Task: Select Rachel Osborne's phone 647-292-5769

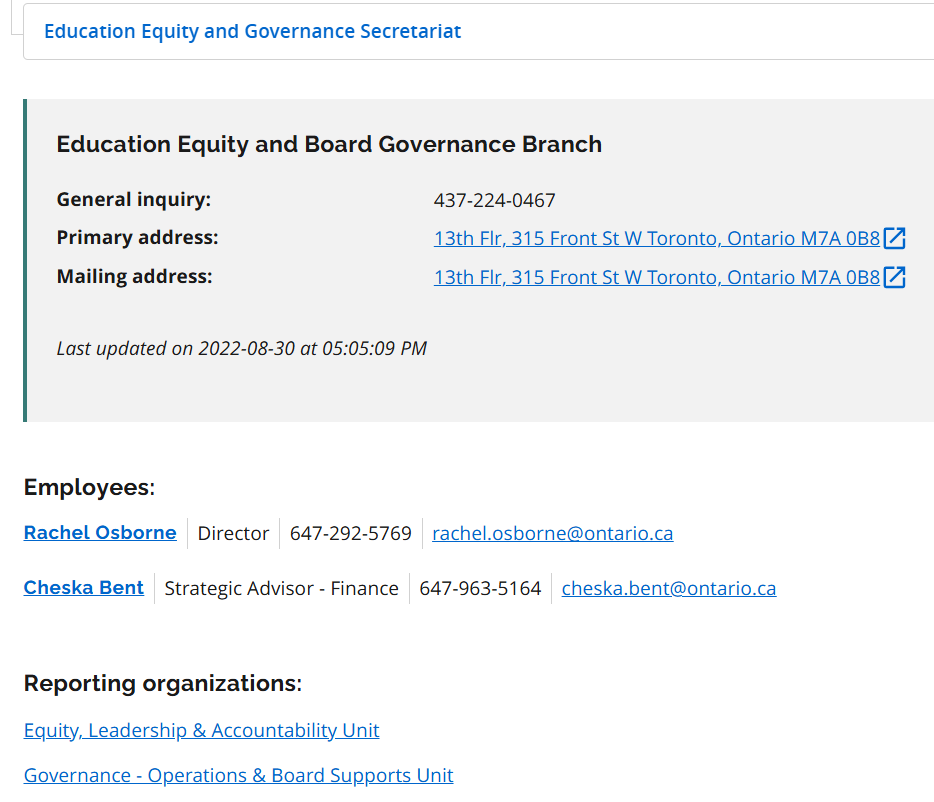Action: point(350,533)
